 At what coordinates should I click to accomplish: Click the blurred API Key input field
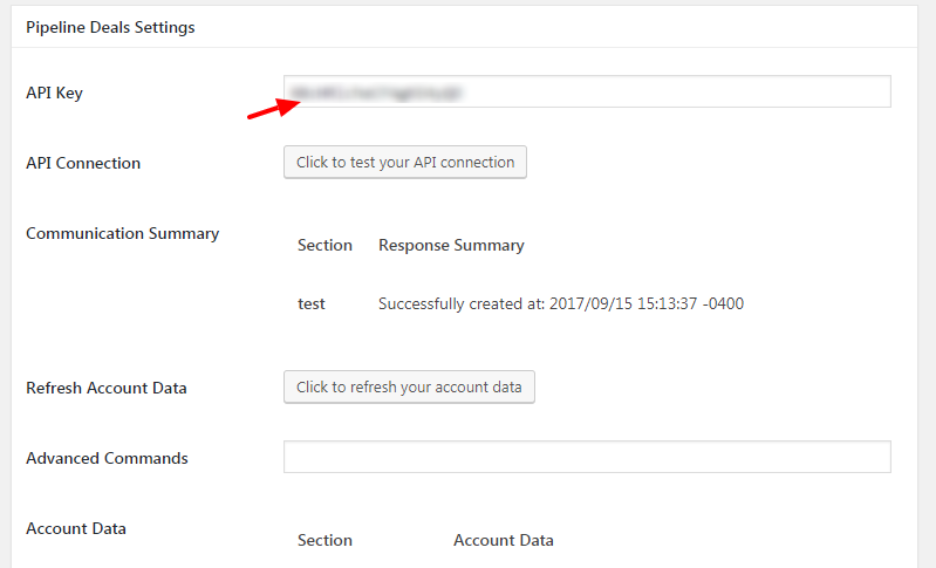(x=586, y=92)
